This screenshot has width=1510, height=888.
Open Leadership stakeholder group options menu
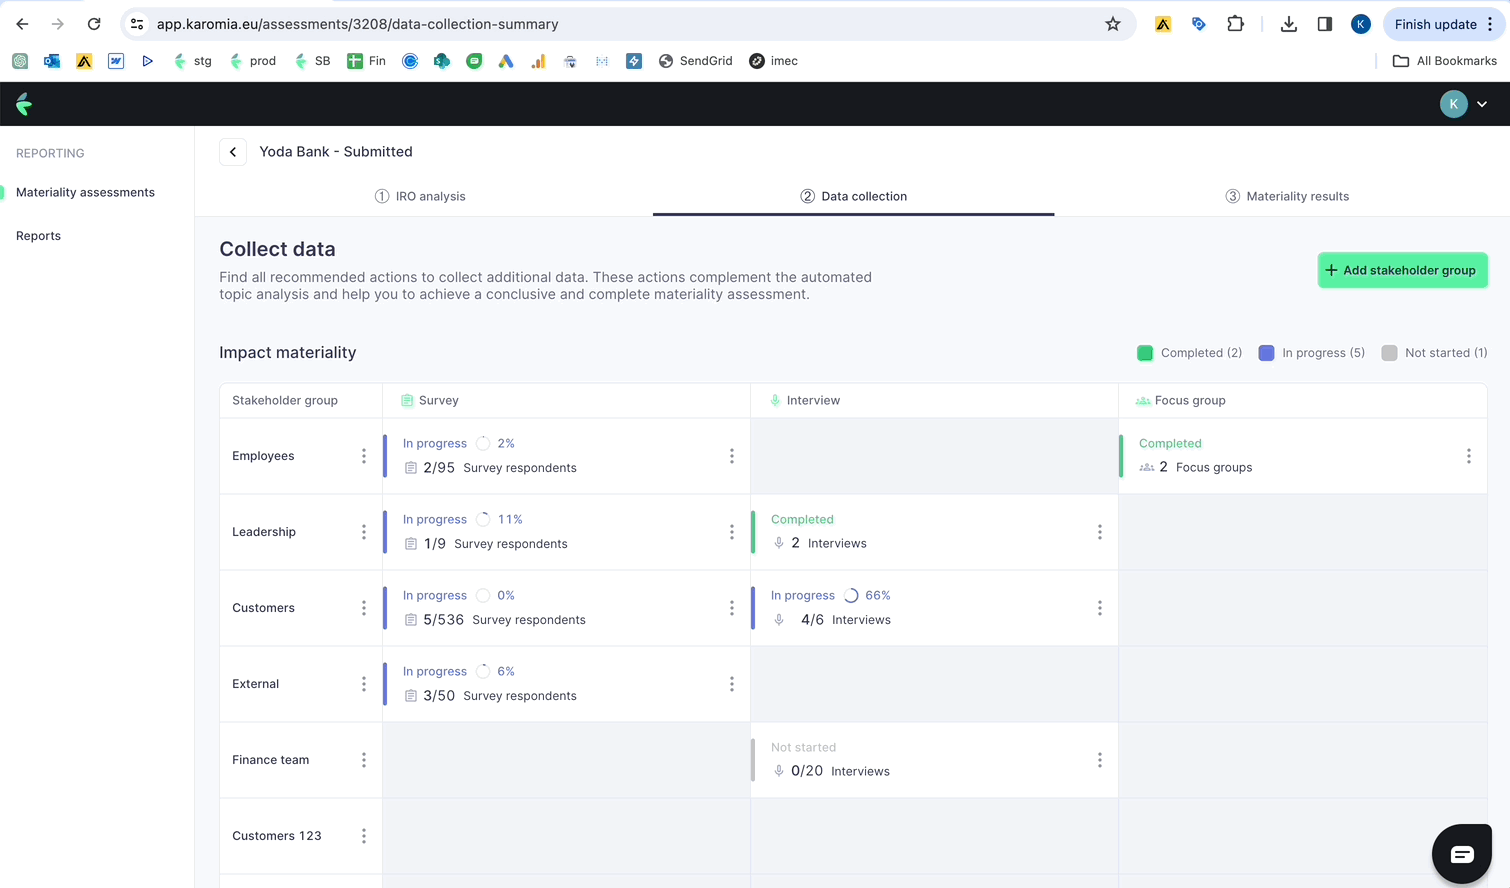[364, 532]
